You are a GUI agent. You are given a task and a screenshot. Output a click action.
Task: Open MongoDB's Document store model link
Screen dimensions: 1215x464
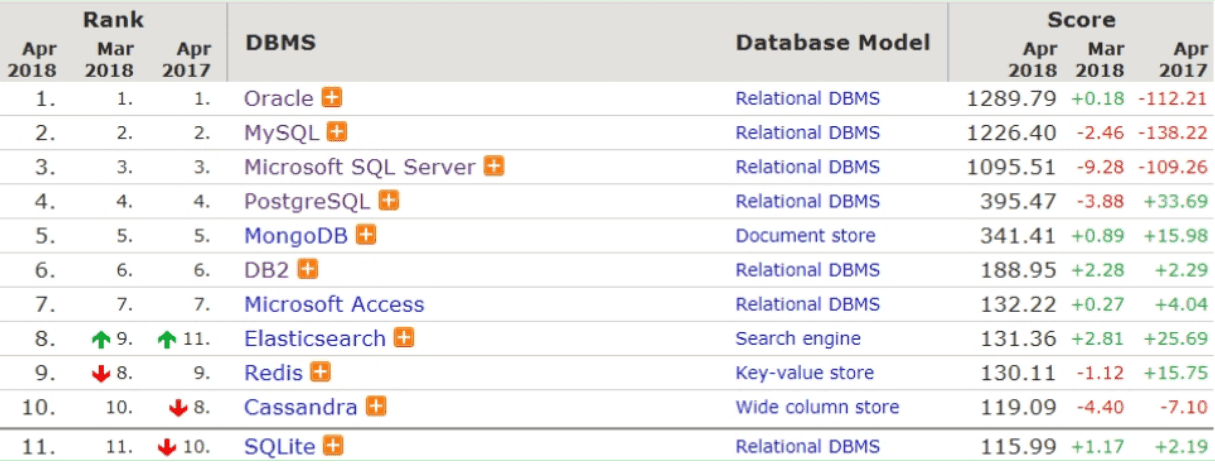click(805, 236)
